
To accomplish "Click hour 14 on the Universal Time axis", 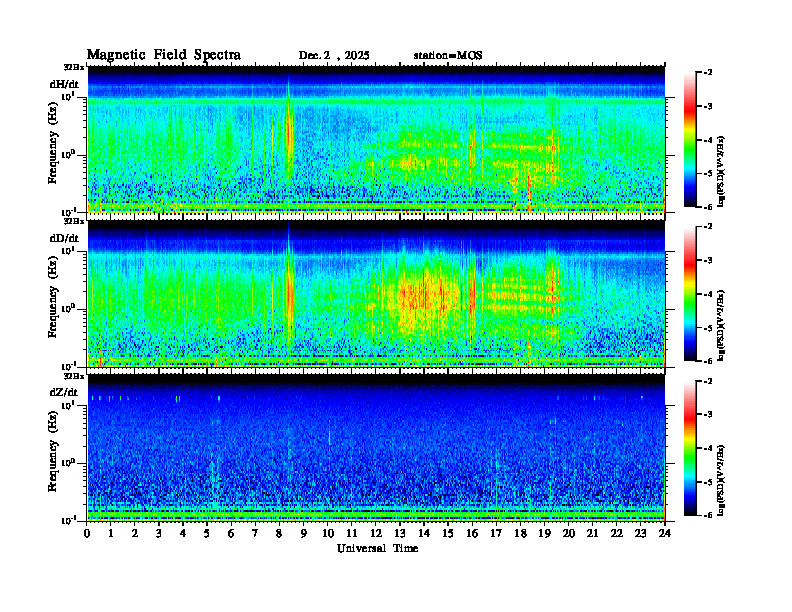I will [x=424, y=533].
